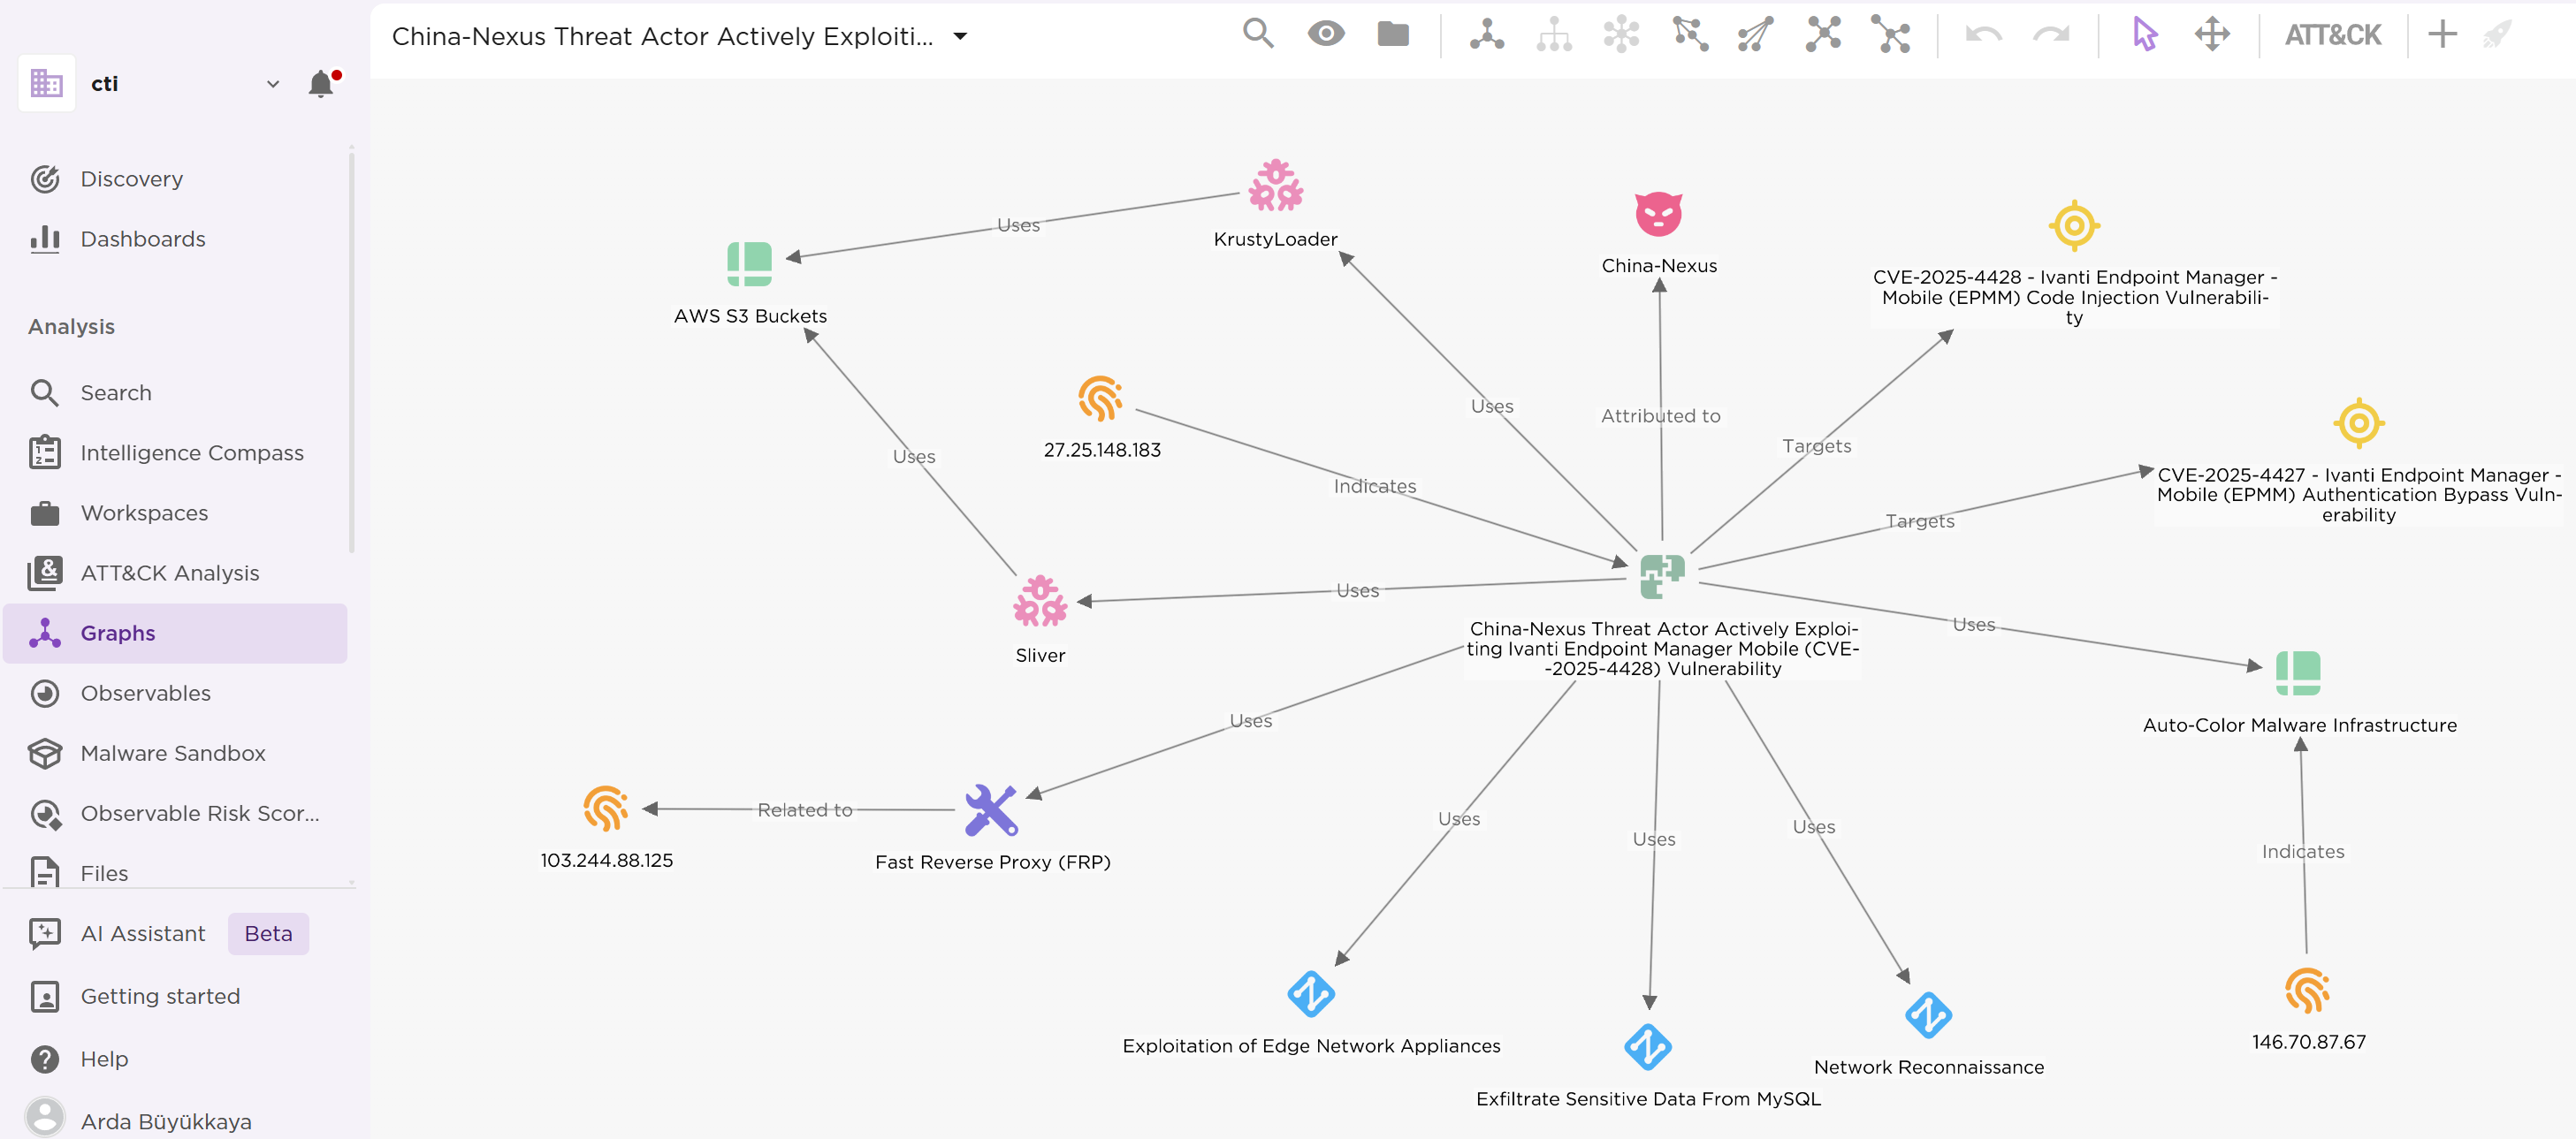The height and width of the screenshot is (1139, 2576).
Task: Open the Graphs section in the sidebar
Action: 117,632
